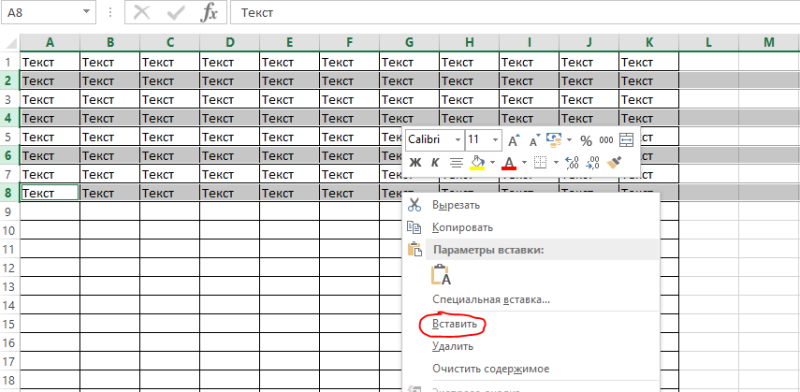Confirm formula bar entry checkmark
Screen dimensions: 800x392
click(x=175, y=13)
